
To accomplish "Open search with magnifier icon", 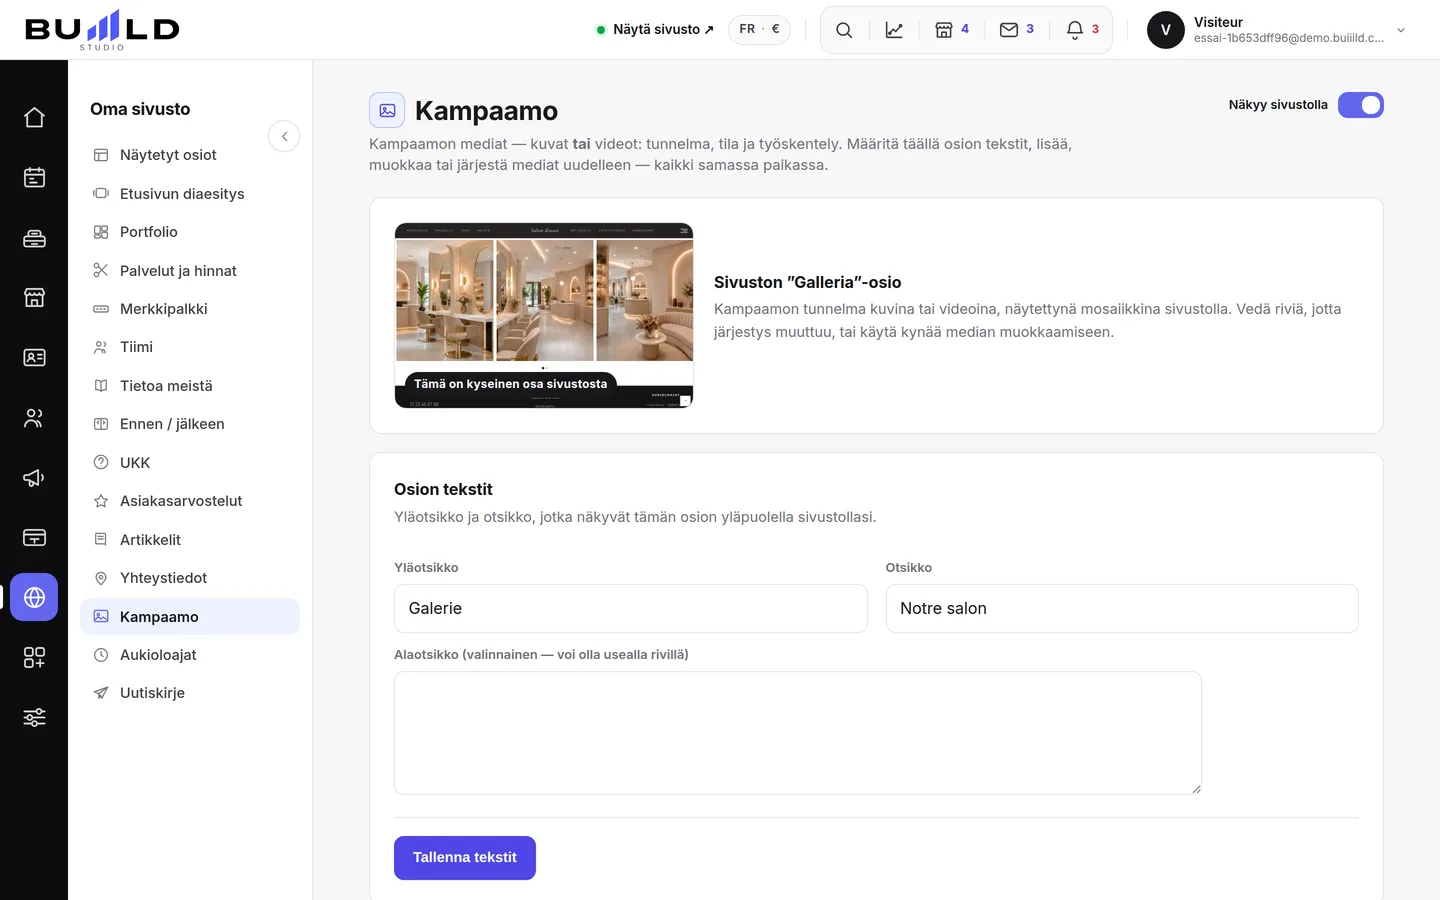I will (x=844, y=30).
